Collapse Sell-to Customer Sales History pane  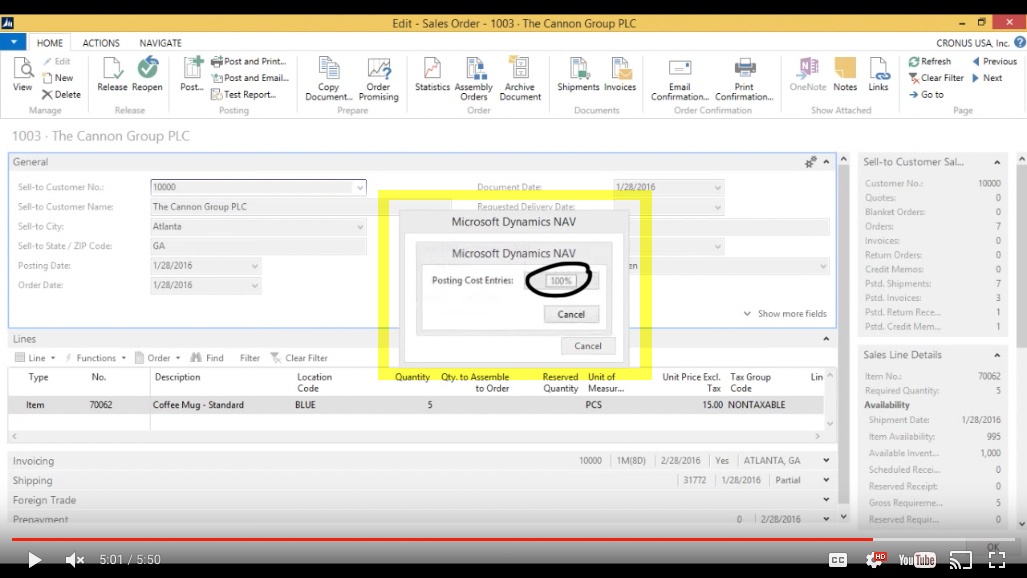pyautogui.click(x=997, y=162)
